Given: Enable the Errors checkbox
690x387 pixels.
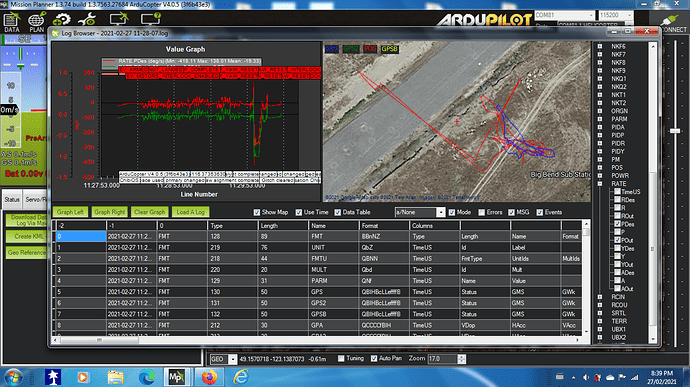Looking at the screenshot, I should click(x=481, y=212).
